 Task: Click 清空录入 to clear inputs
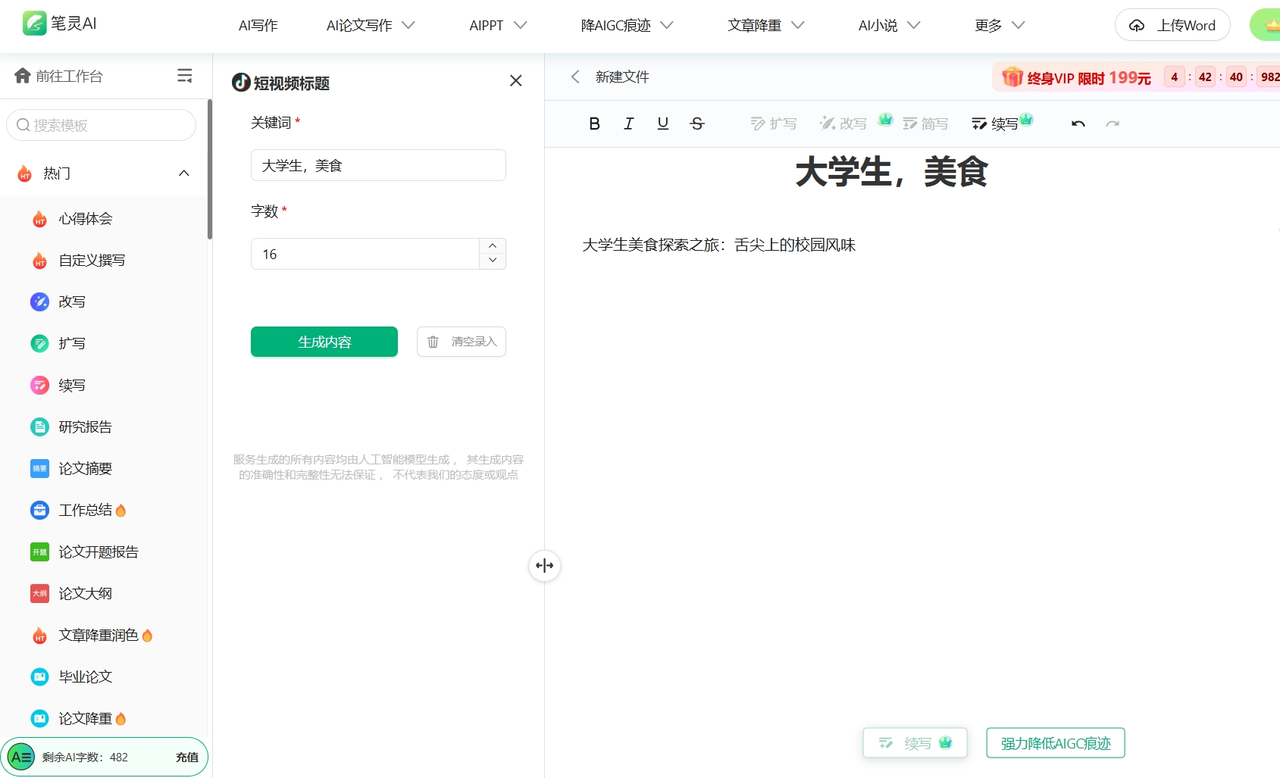[x=461, y=342]
